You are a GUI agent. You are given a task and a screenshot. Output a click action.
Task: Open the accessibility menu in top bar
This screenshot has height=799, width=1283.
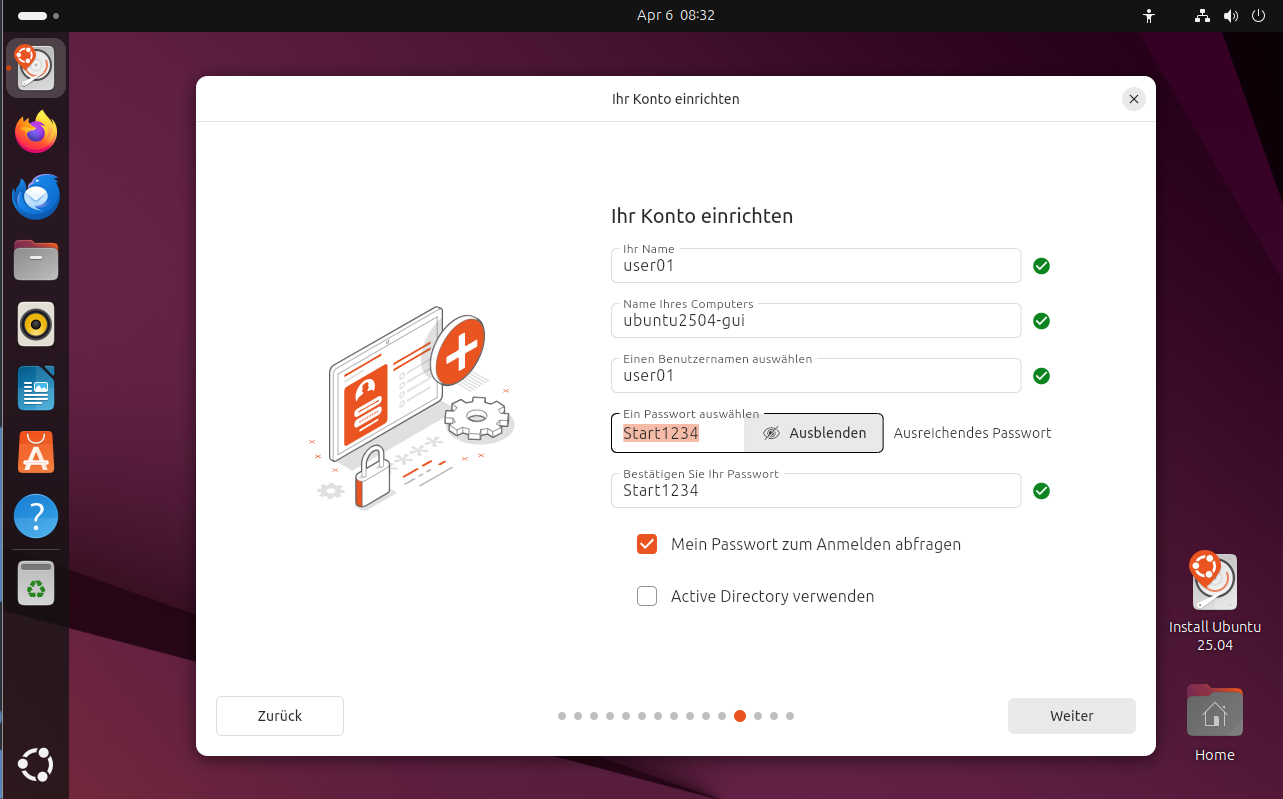(1149, 16)
